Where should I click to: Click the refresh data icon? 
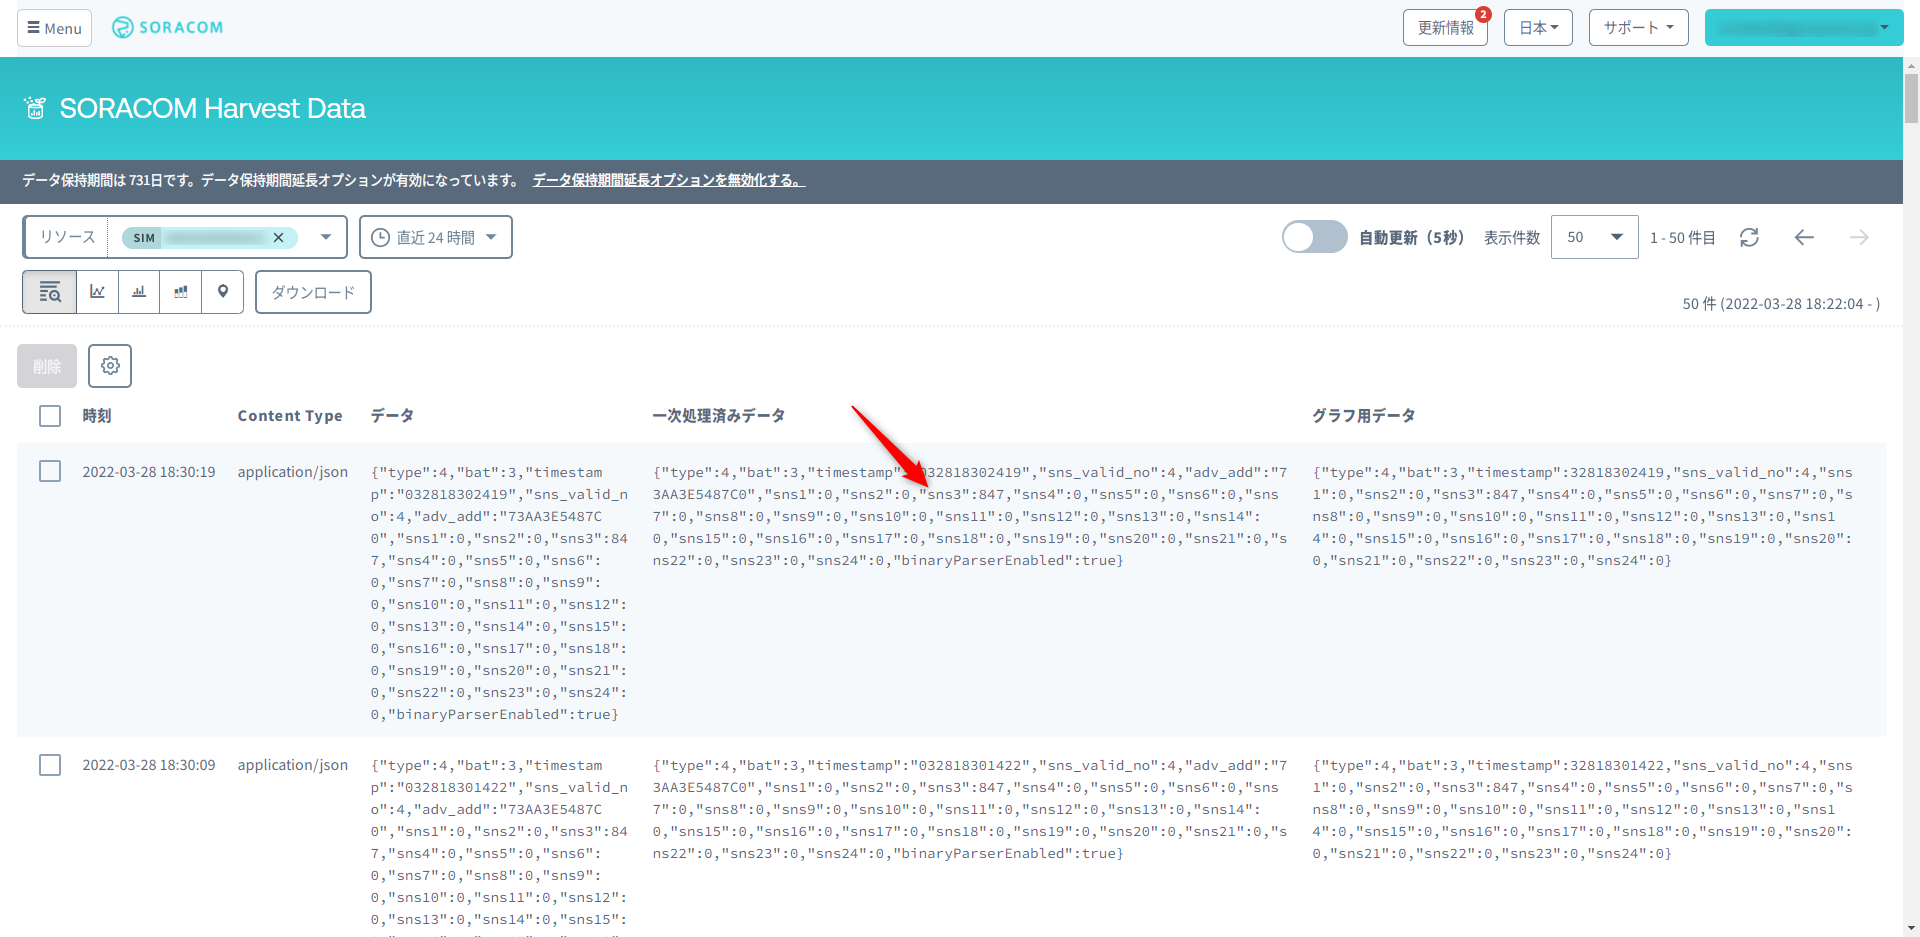click(x=1749, y=237)
